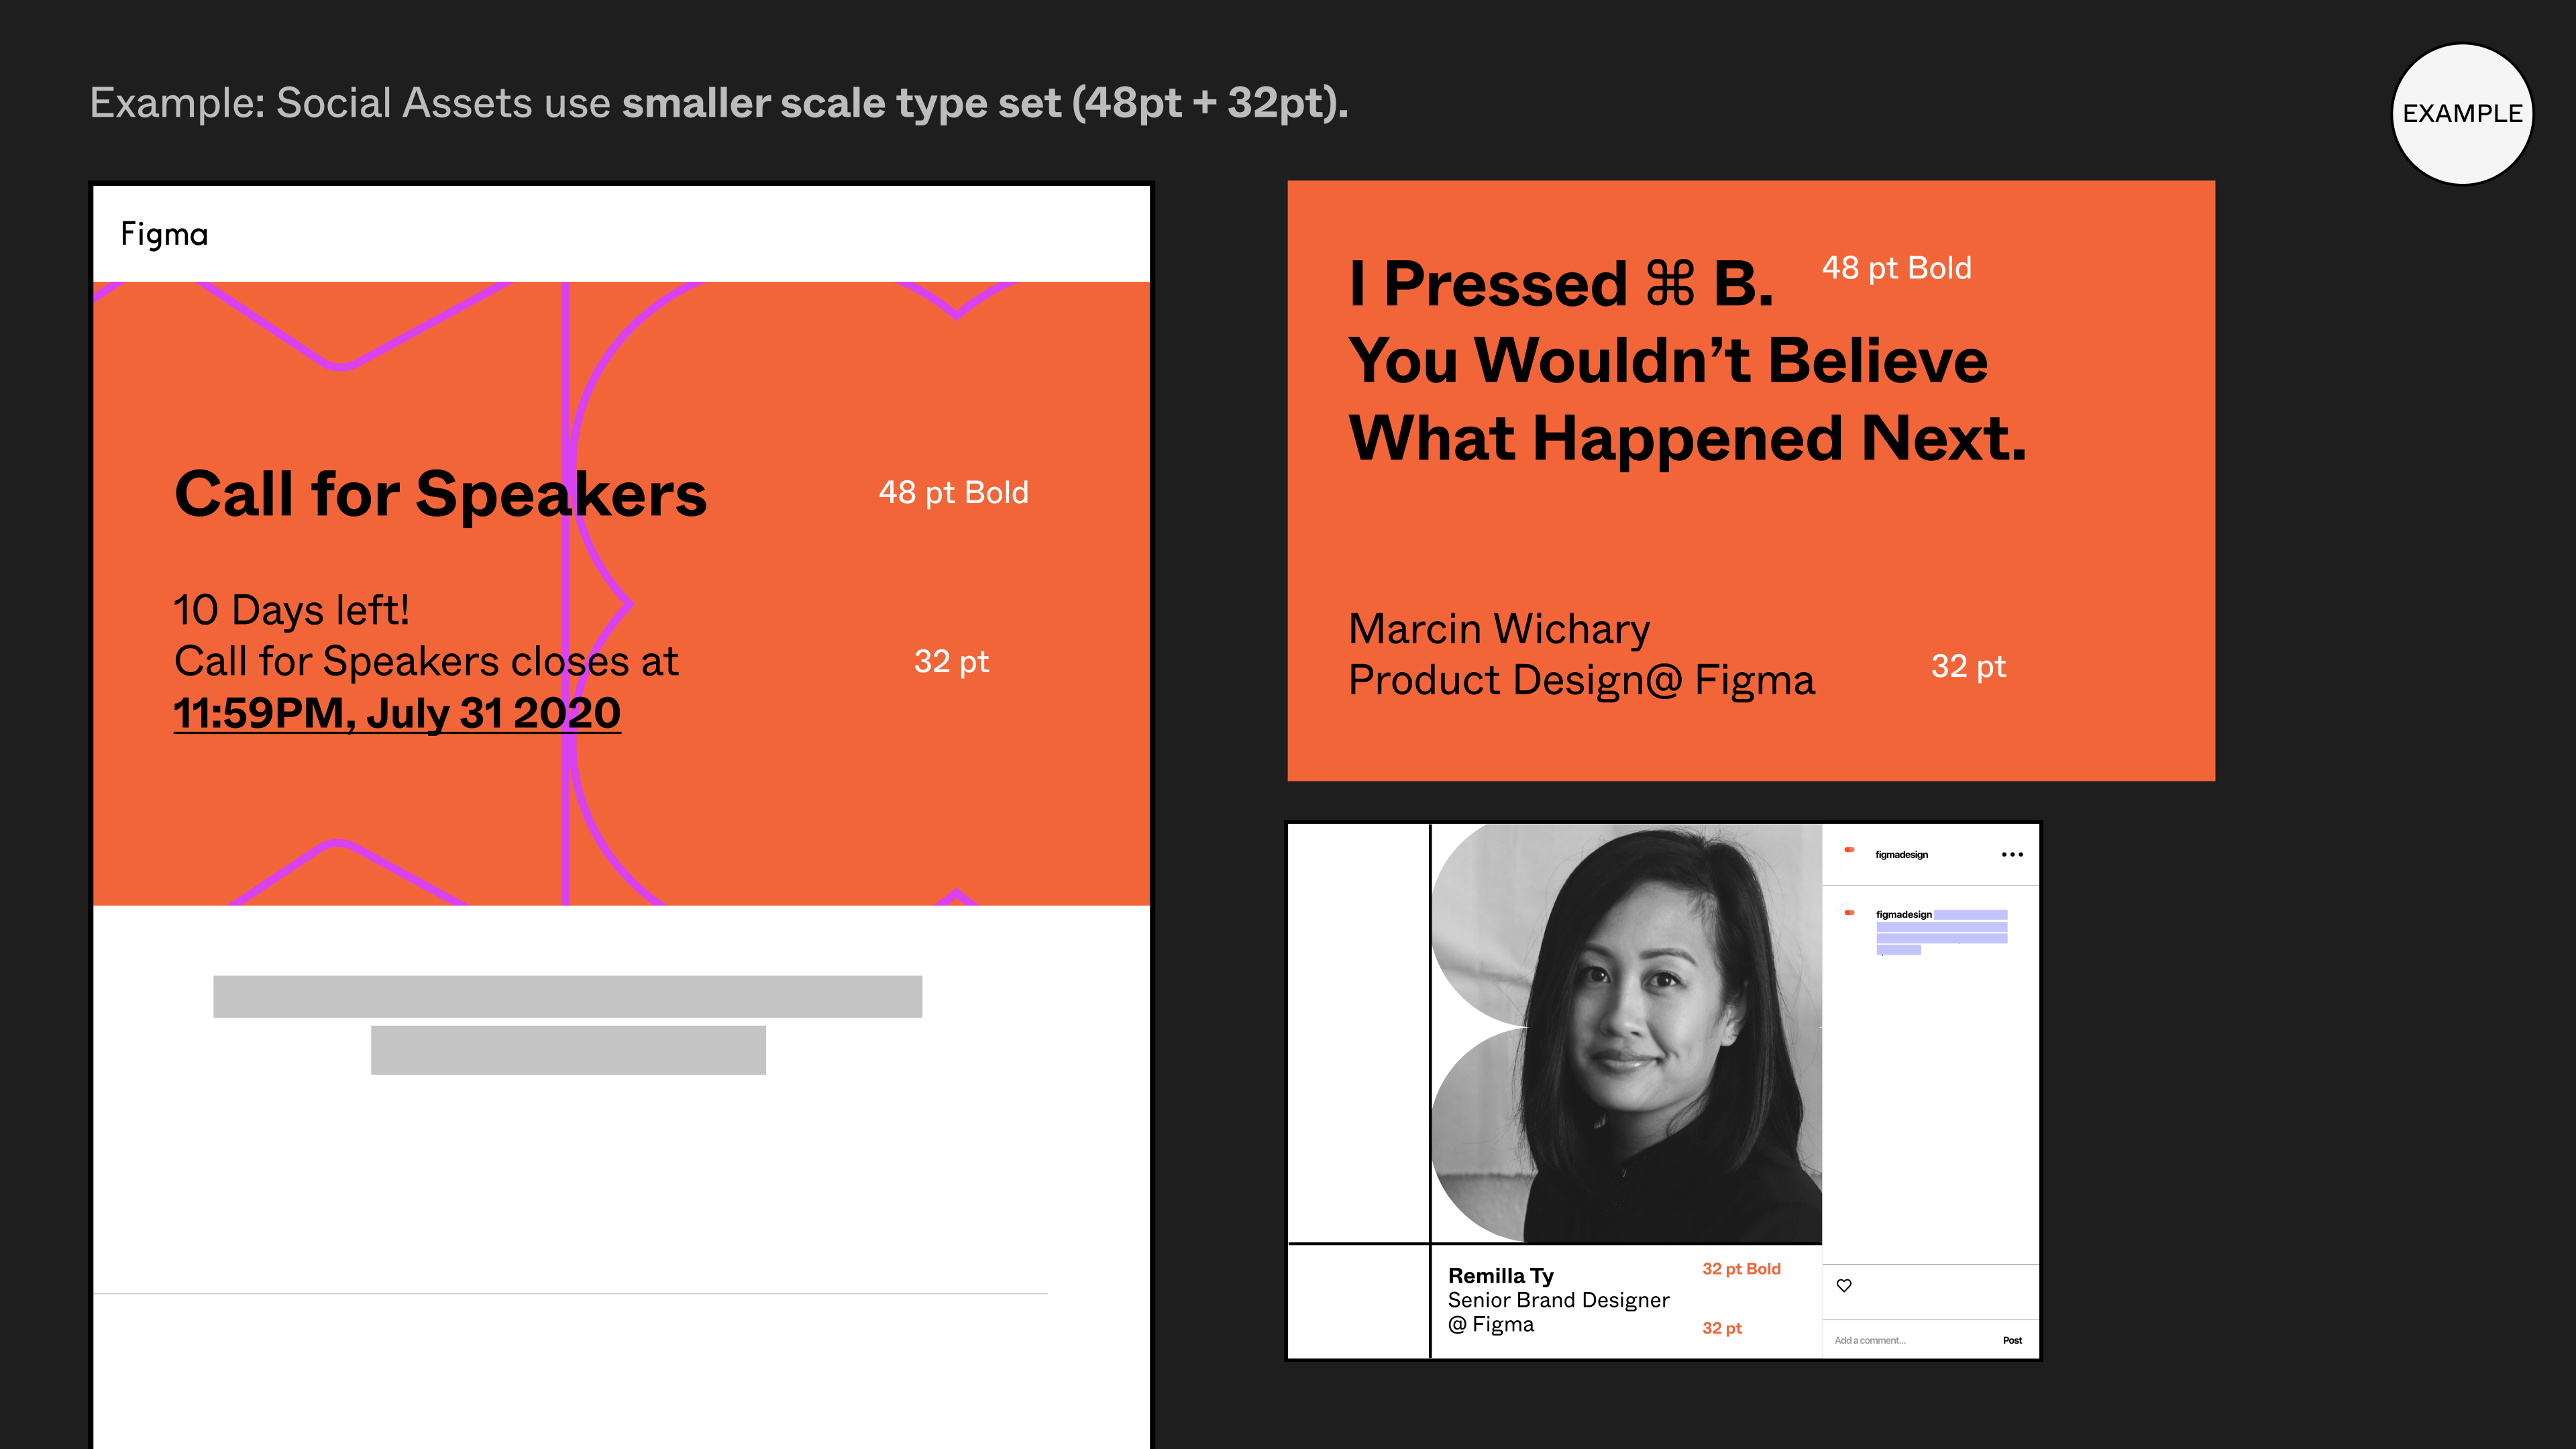This screenshot has height=1449, width=2576.
Task: Click the figmadesign avatar in the post header
Action: point(1849,850)
